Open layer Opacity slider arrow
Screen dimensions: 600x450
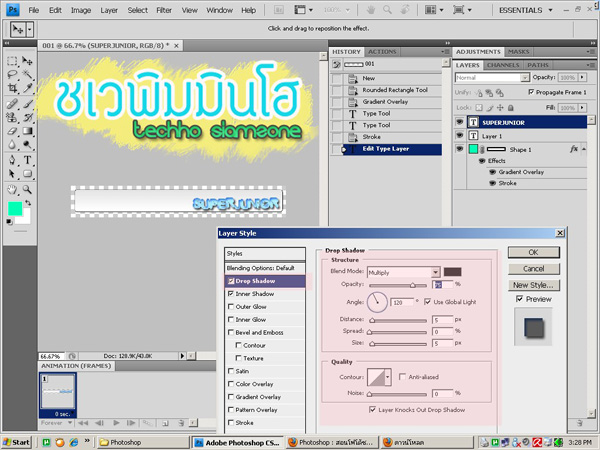click(x=582, y=77)
